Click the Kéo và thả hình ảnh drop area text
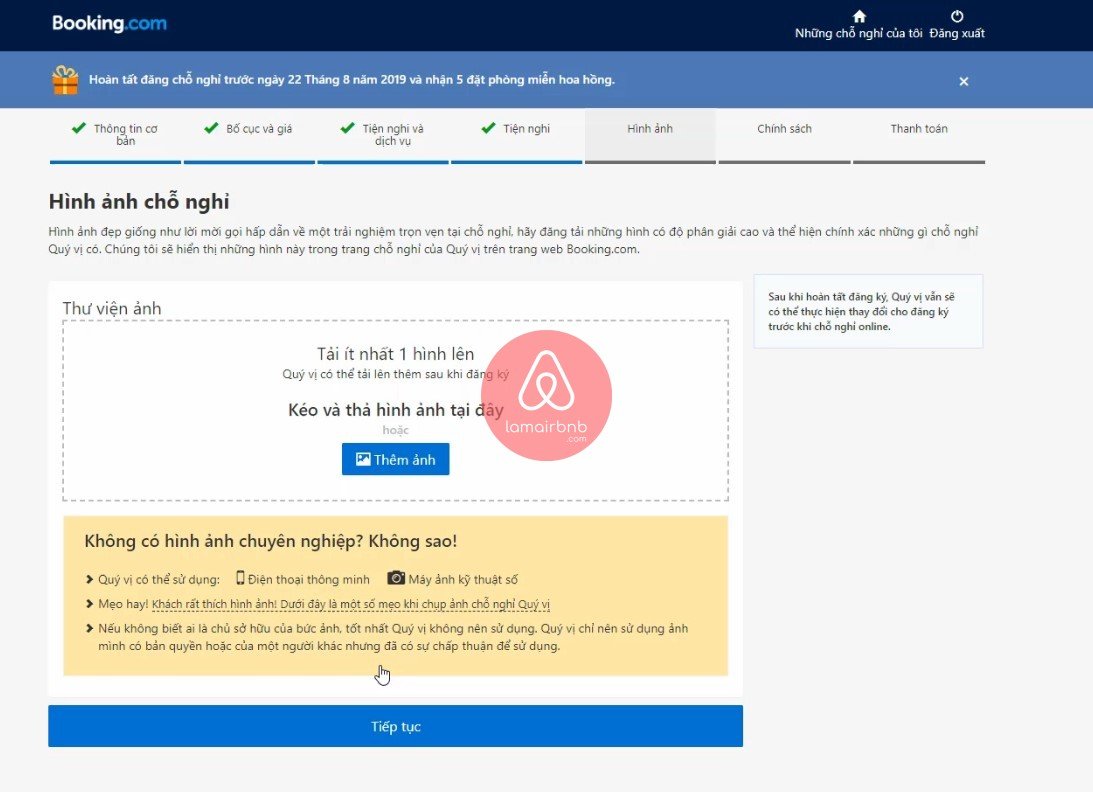Viewport: 1093px width, 792px height. pyautogui.click(x=395, y=410)
